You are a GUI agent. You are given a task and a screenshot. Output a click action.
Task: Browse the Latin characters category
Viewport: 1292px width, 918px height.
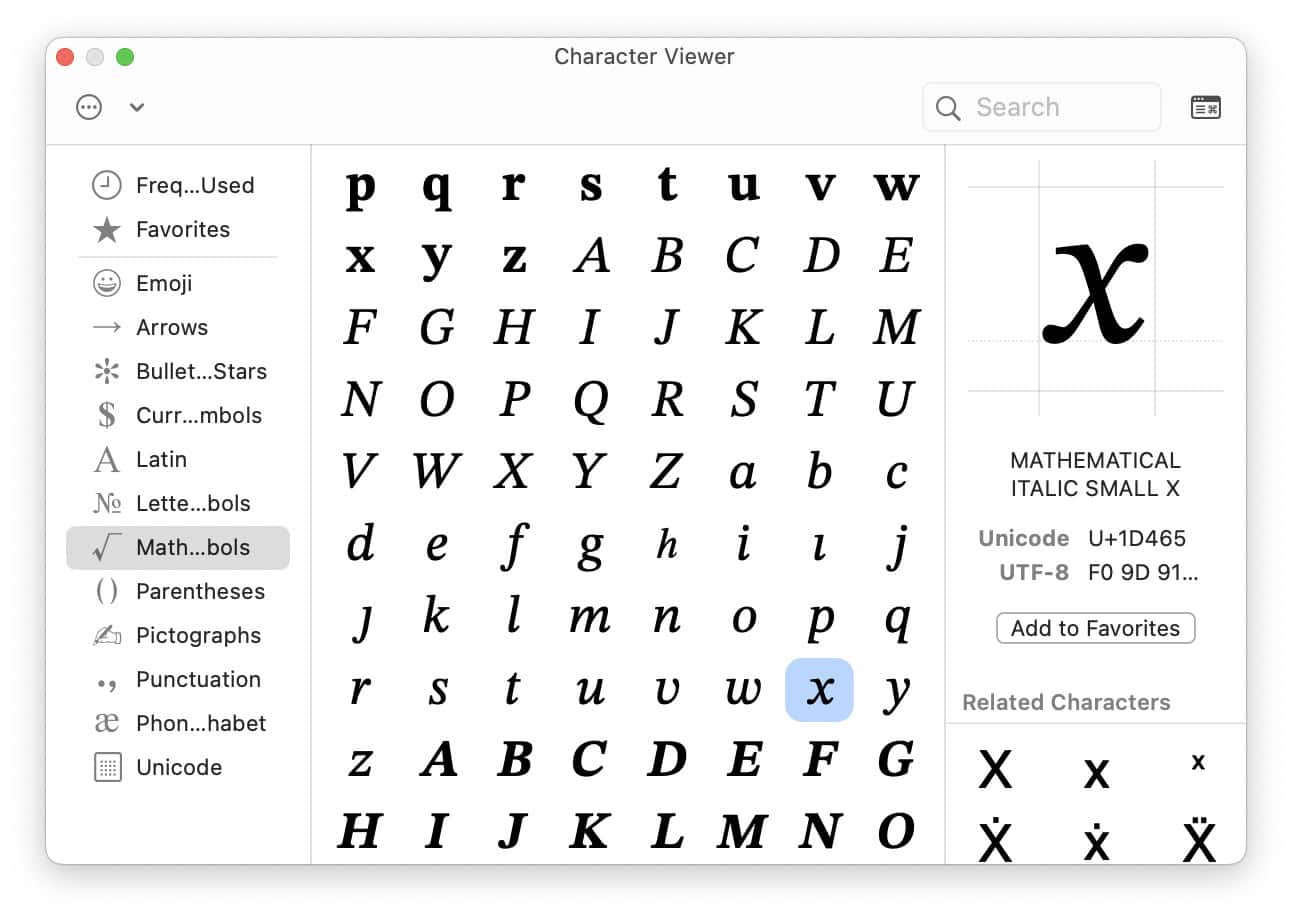(x=160, y=459)
